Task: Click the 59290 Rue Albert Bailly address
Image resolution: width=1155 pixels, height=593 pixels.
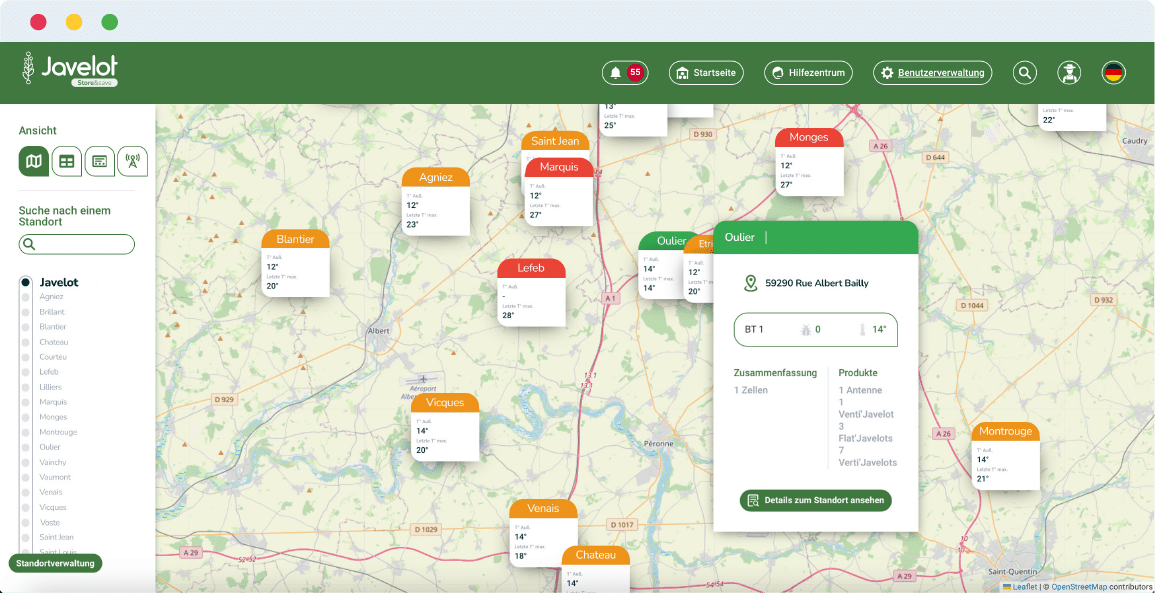Action: (817, 283)
